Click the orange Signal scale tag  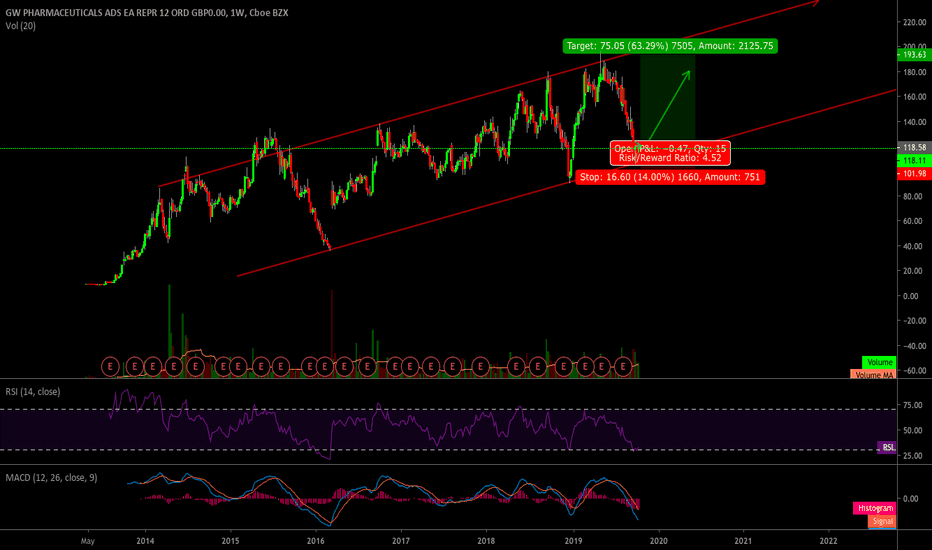click(x=882, y=521)
